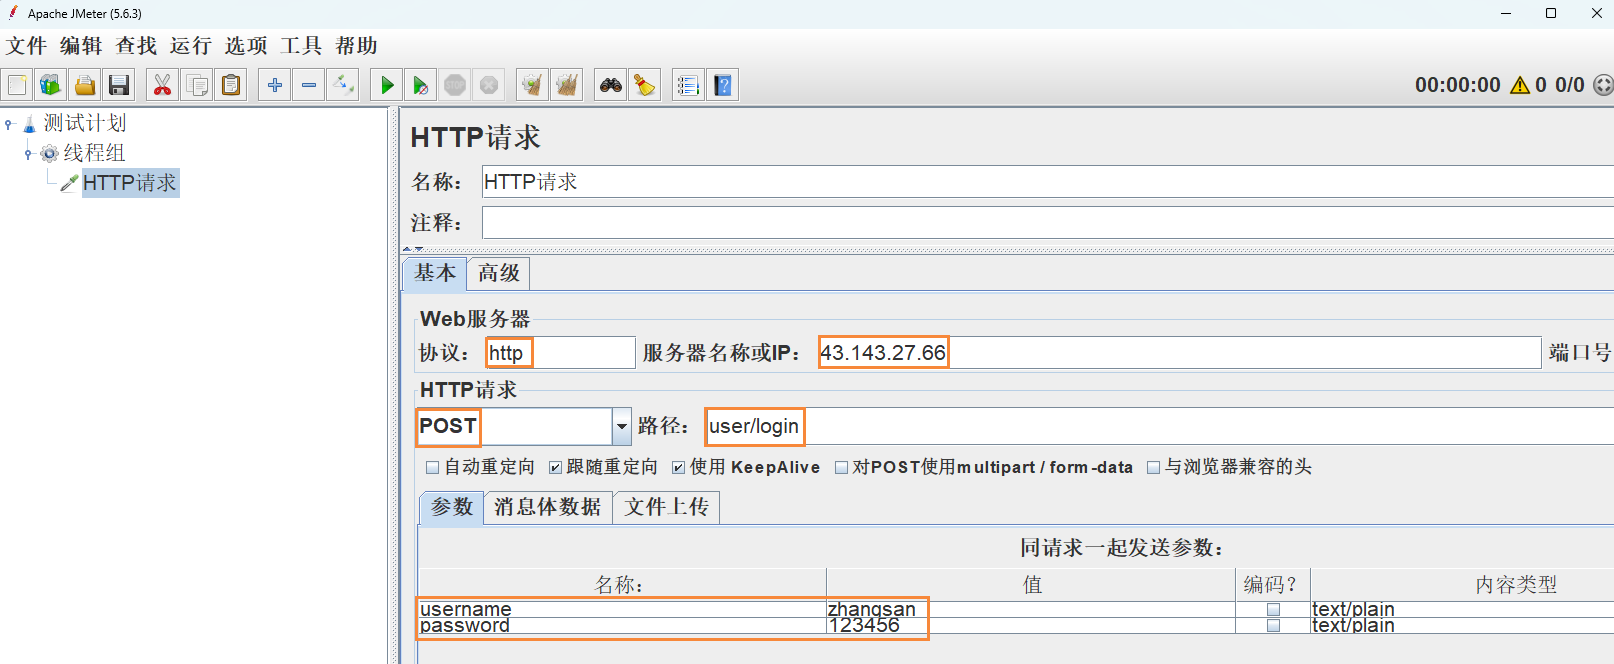Click the 123456 value cell
Viewport: 1614px width, 664px height.
pos(1031,626)
